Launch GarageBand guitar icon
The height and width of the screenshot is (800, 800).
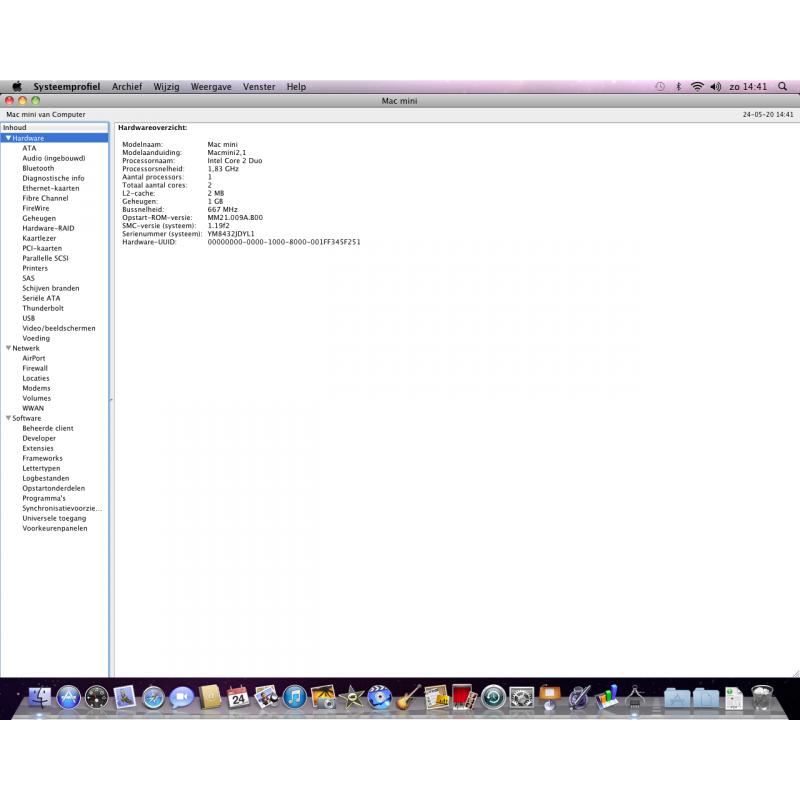[x=408, y=697]
